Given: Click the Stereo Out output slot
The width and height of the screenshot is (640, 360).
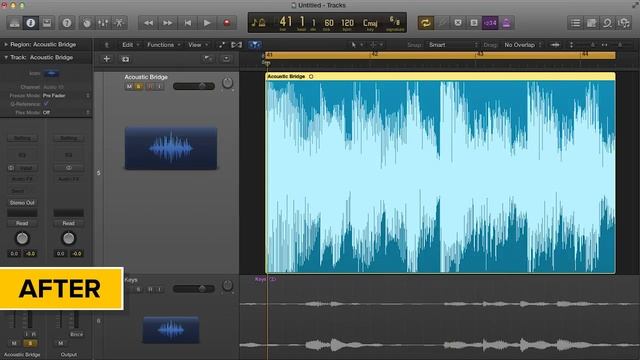Looking at the screenshot, I should [x=22, y=202].
